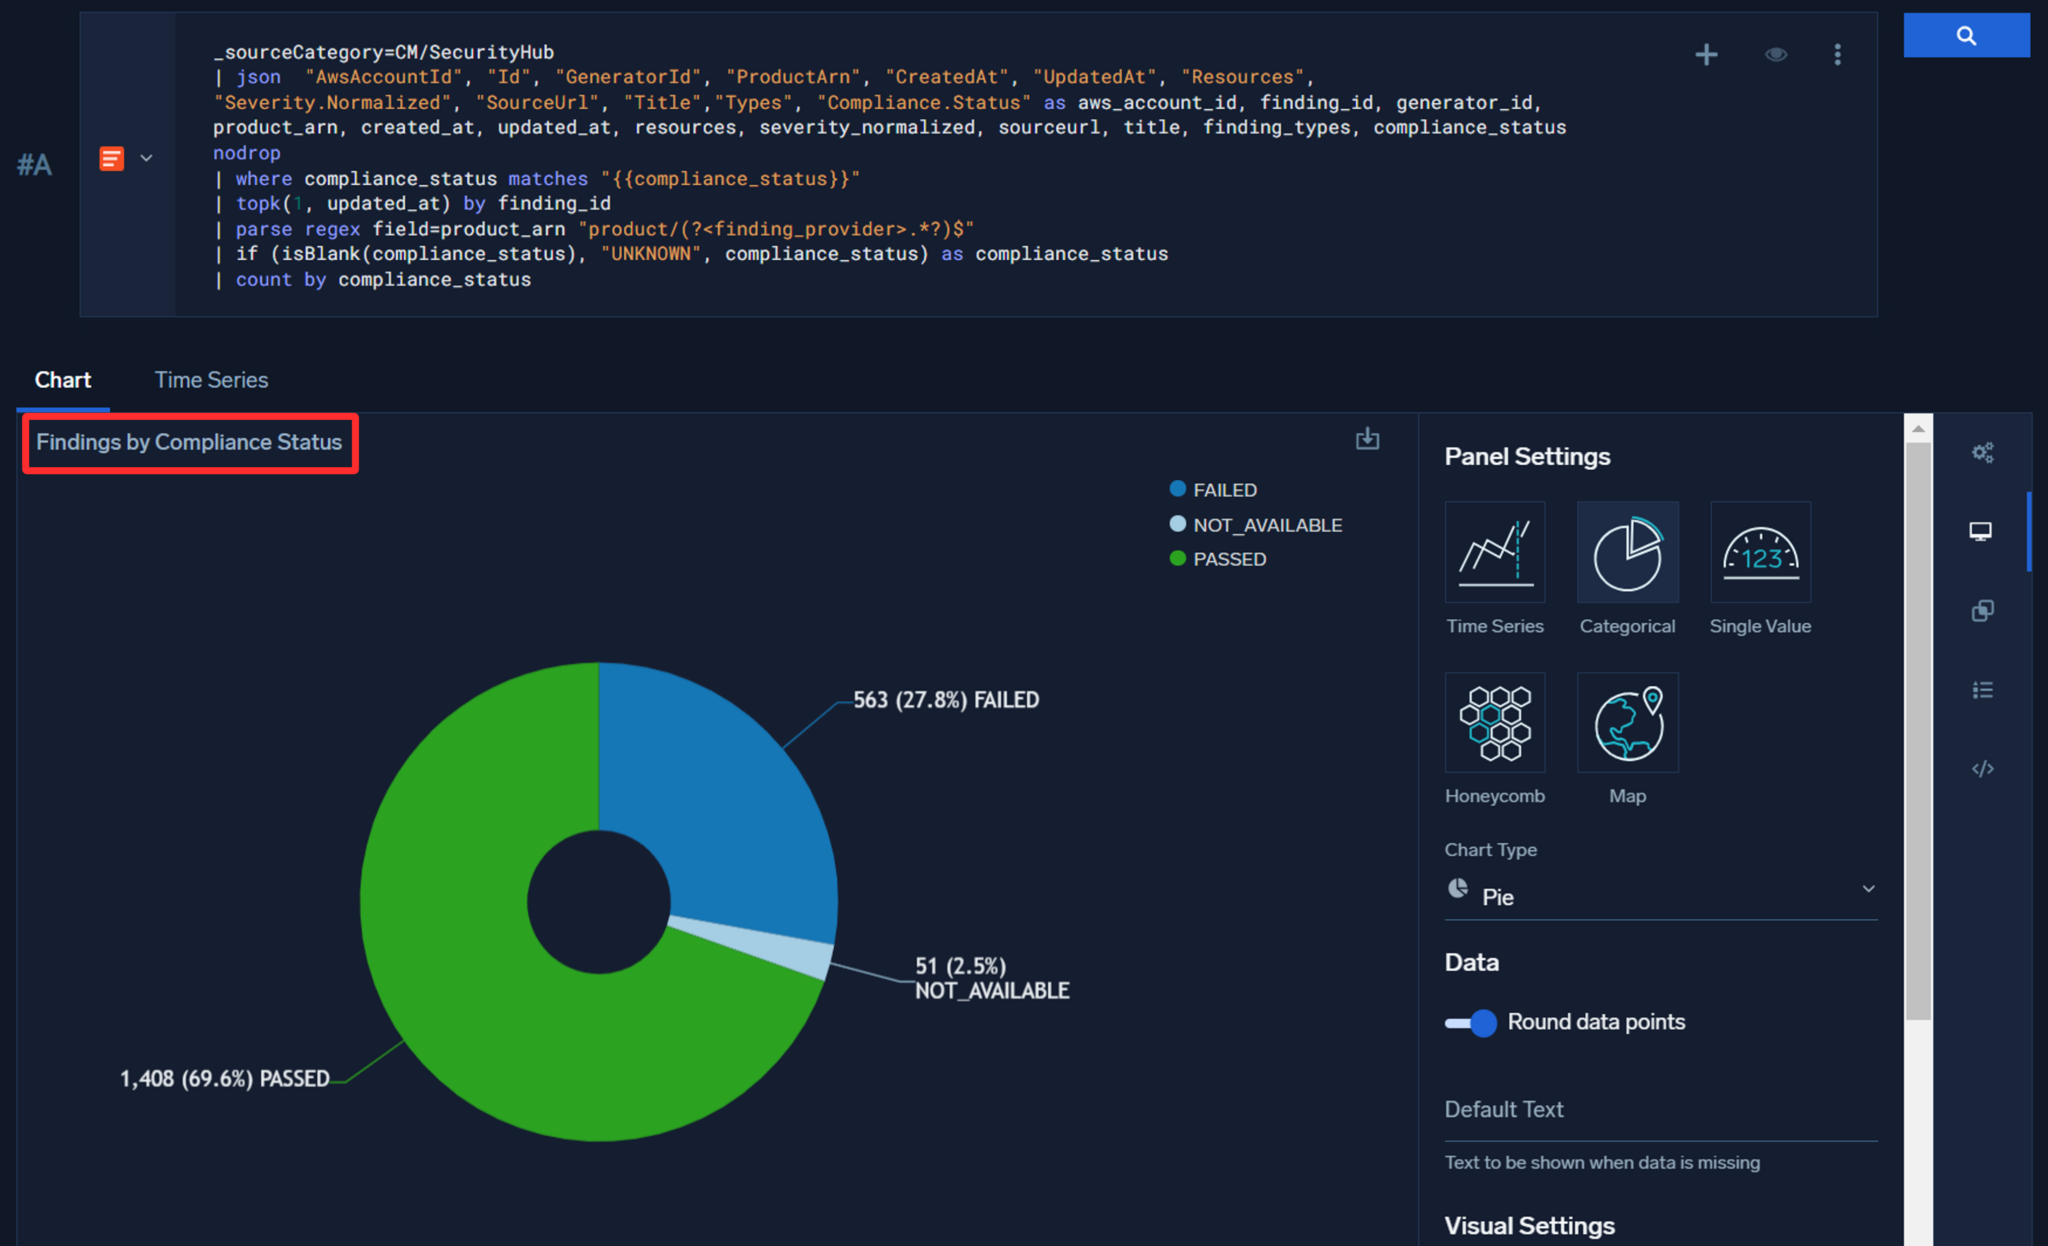Toggle query preview with the eye icon
2048x1246 pixels.
coord(1776,55)
